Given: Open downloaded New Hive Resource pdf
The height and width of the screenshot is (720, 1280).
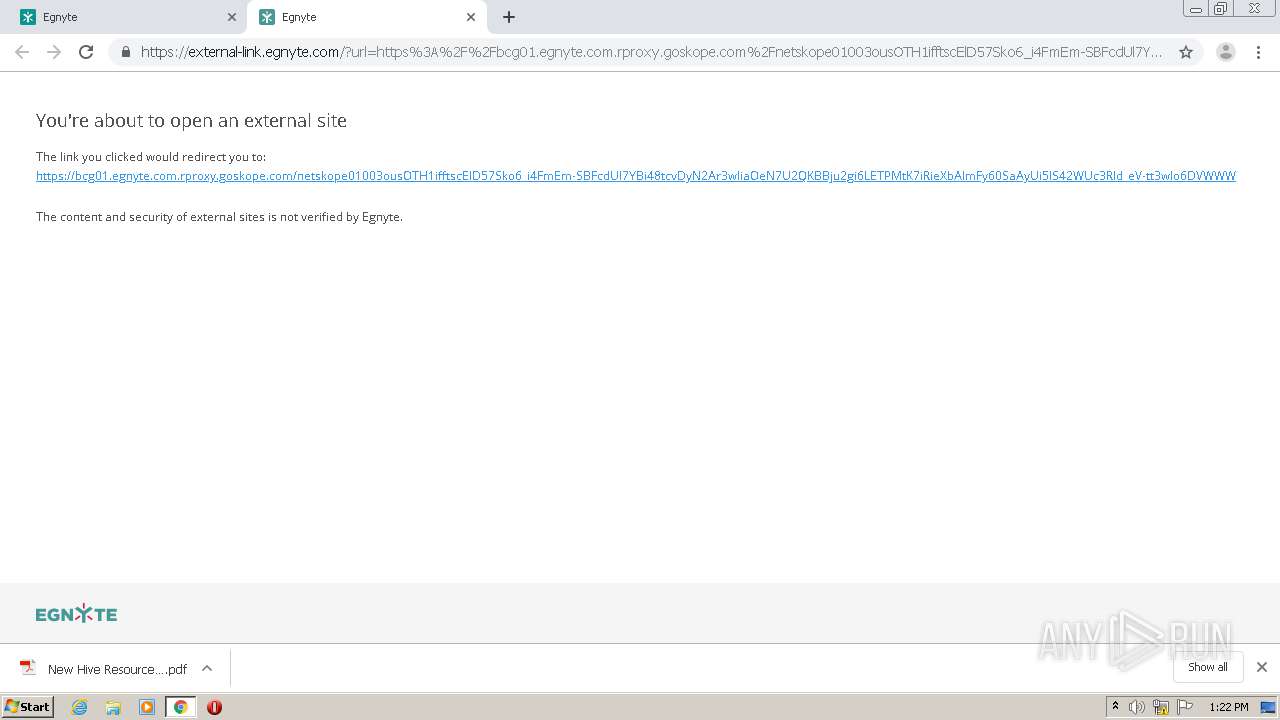Looking at the screenshot, I should click(x=104, y=669).
